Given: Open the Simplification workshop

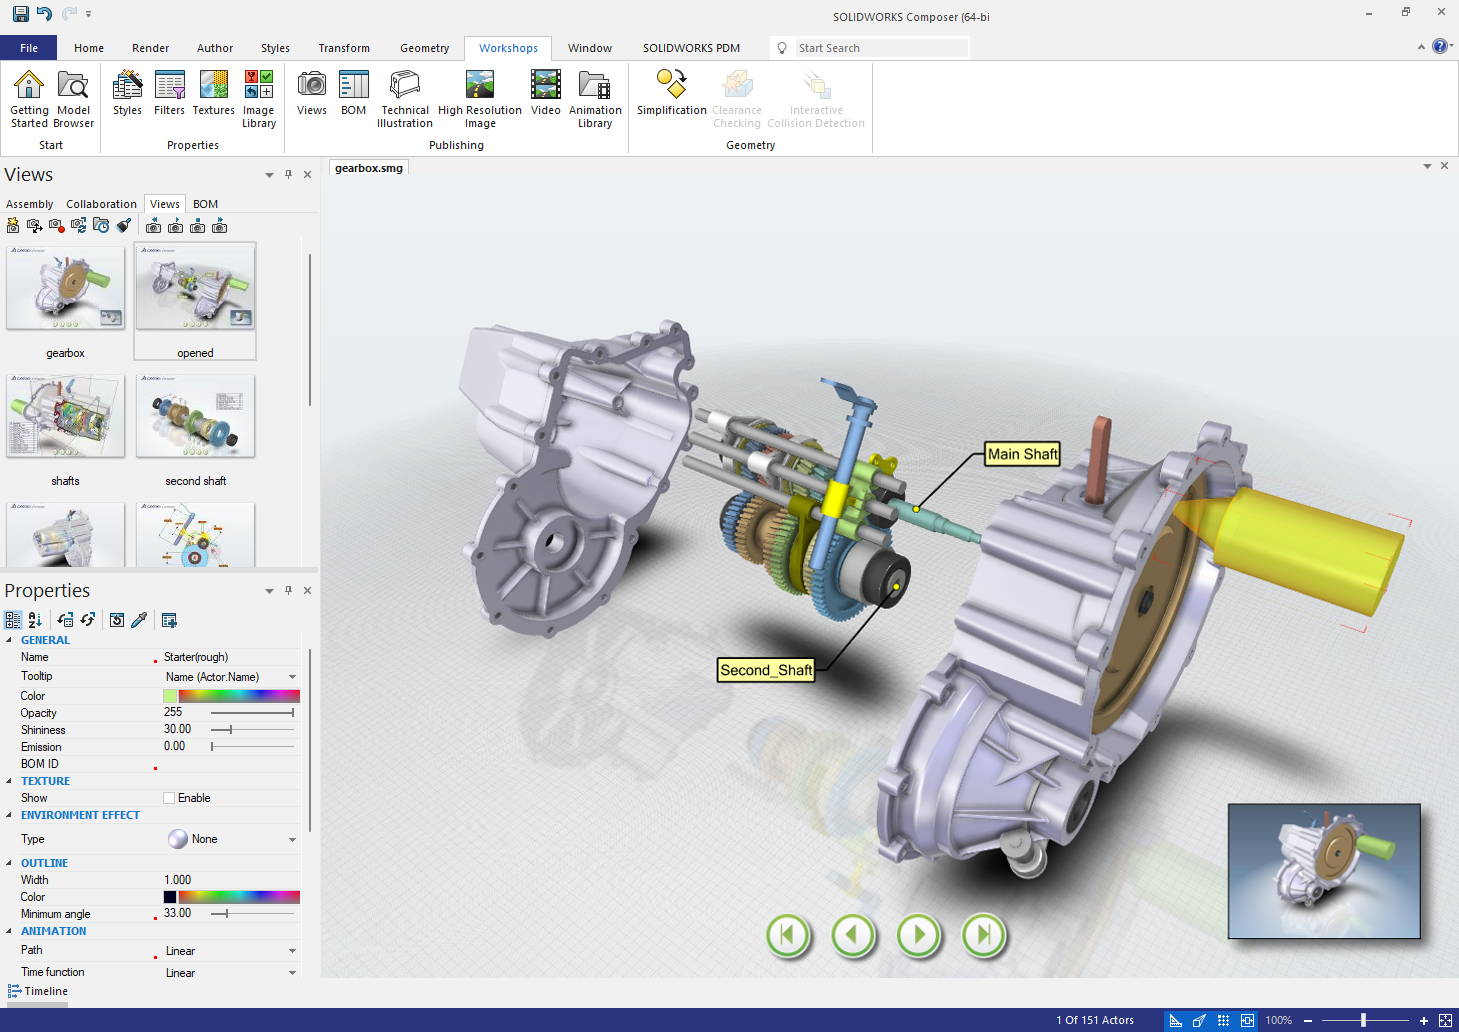Looking at the screenshot, I should point(672,93).
